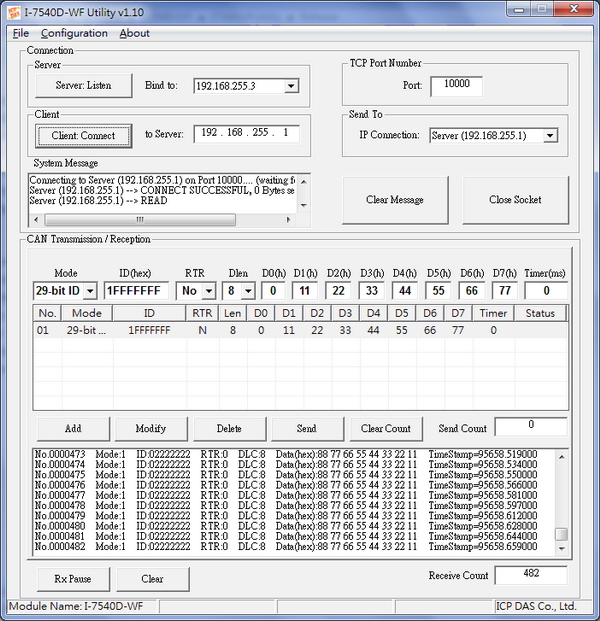Click the RTR column header
Image resolution: width=600 pixels, height=621 pixels.
pyautogui.click(x=202, y=313)
